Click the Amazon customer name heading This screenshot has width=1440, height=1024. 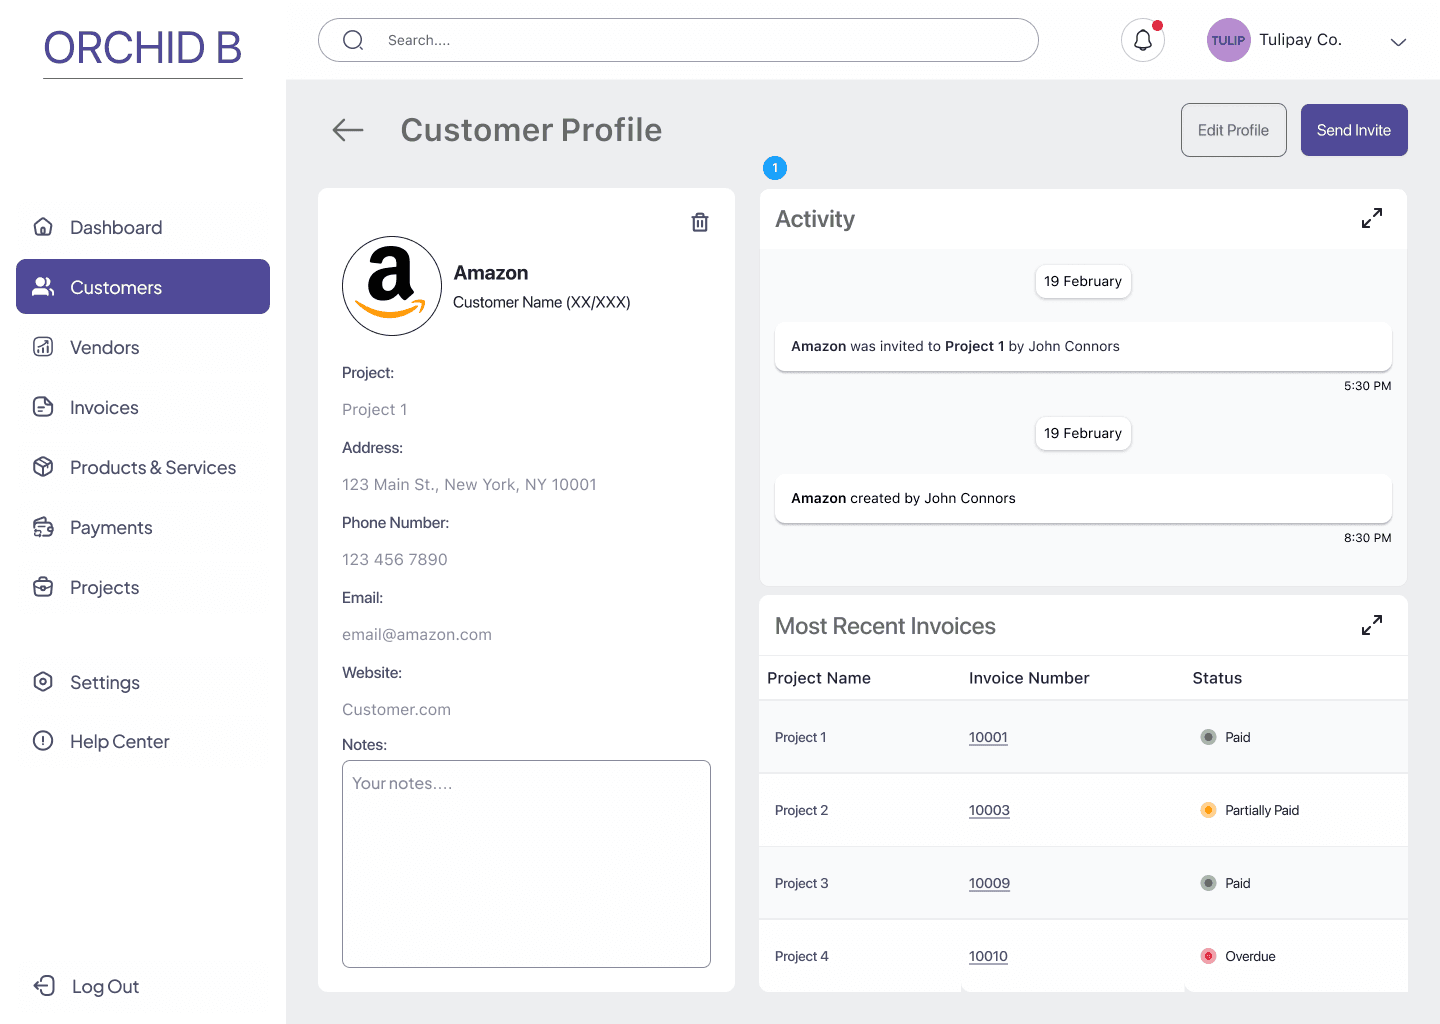(491, 273)
